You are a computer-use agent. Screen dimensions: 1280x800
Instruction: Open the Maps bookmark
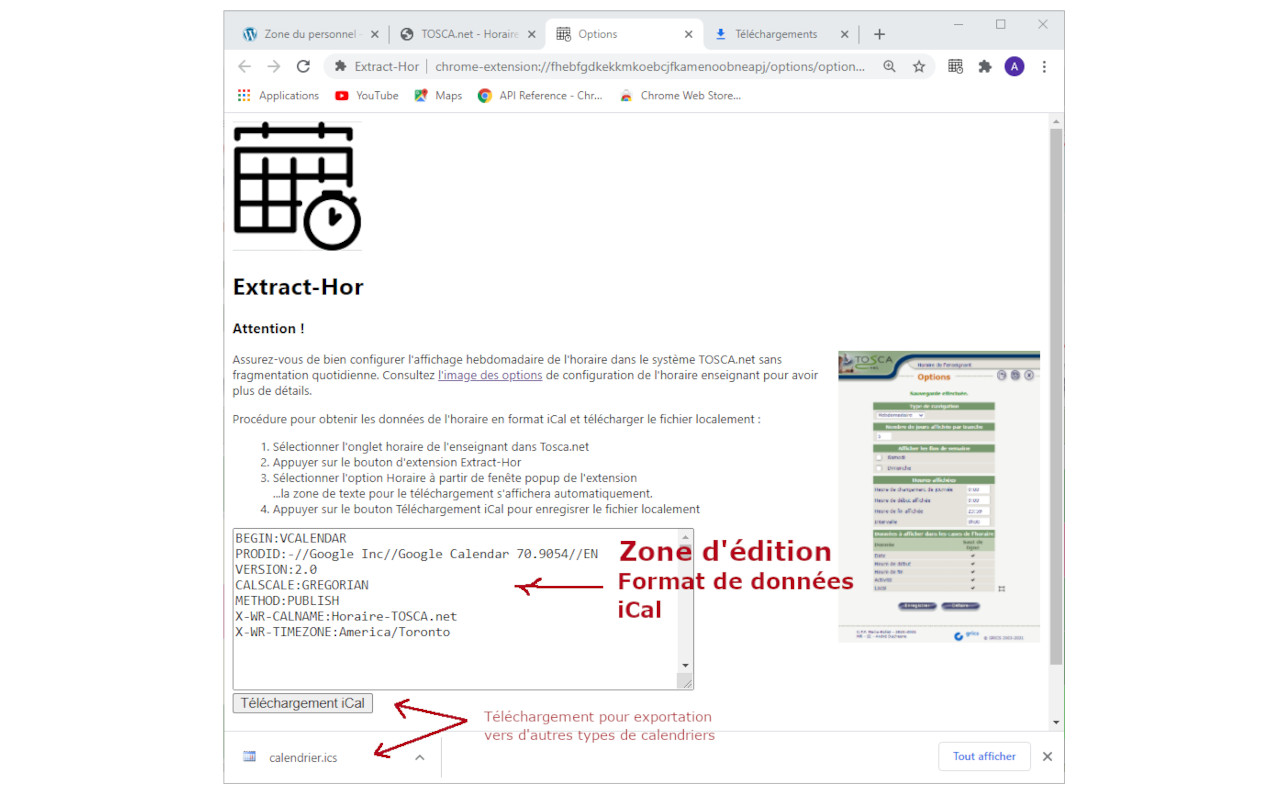pyautogui.click(x=438, y=95)
